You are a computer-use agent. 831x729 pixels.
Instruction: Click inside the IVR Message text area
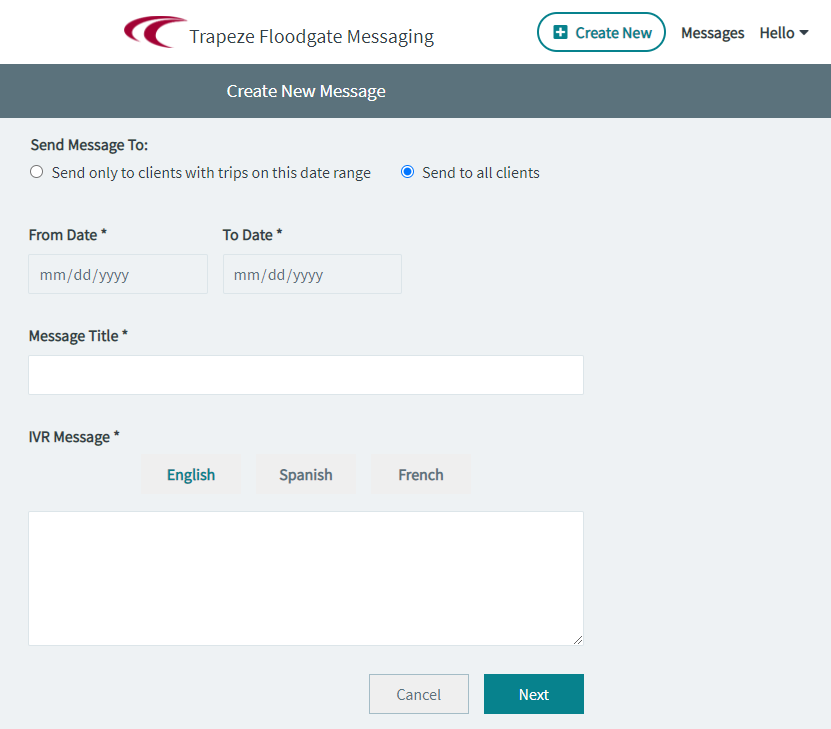click(305, 575)
